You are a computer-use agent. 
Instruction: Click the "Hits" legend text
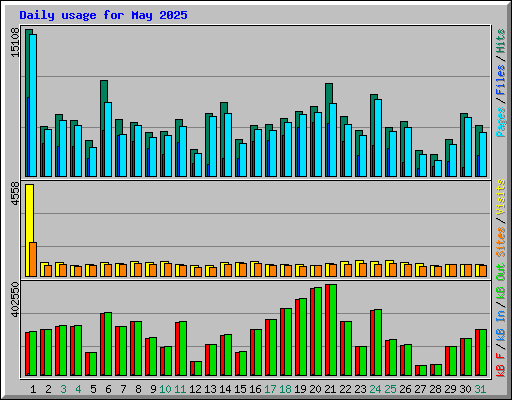point(500,41)
